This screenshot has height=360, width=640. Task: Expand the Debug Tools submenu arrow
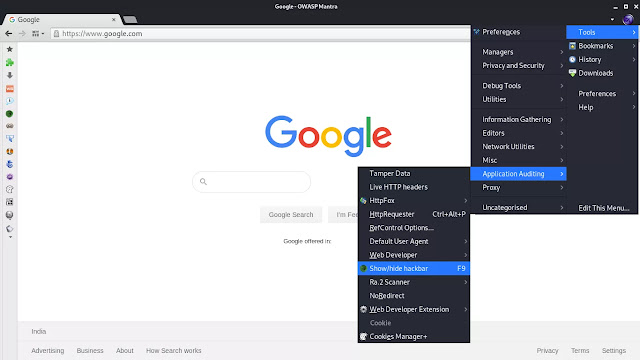[562, 86]
